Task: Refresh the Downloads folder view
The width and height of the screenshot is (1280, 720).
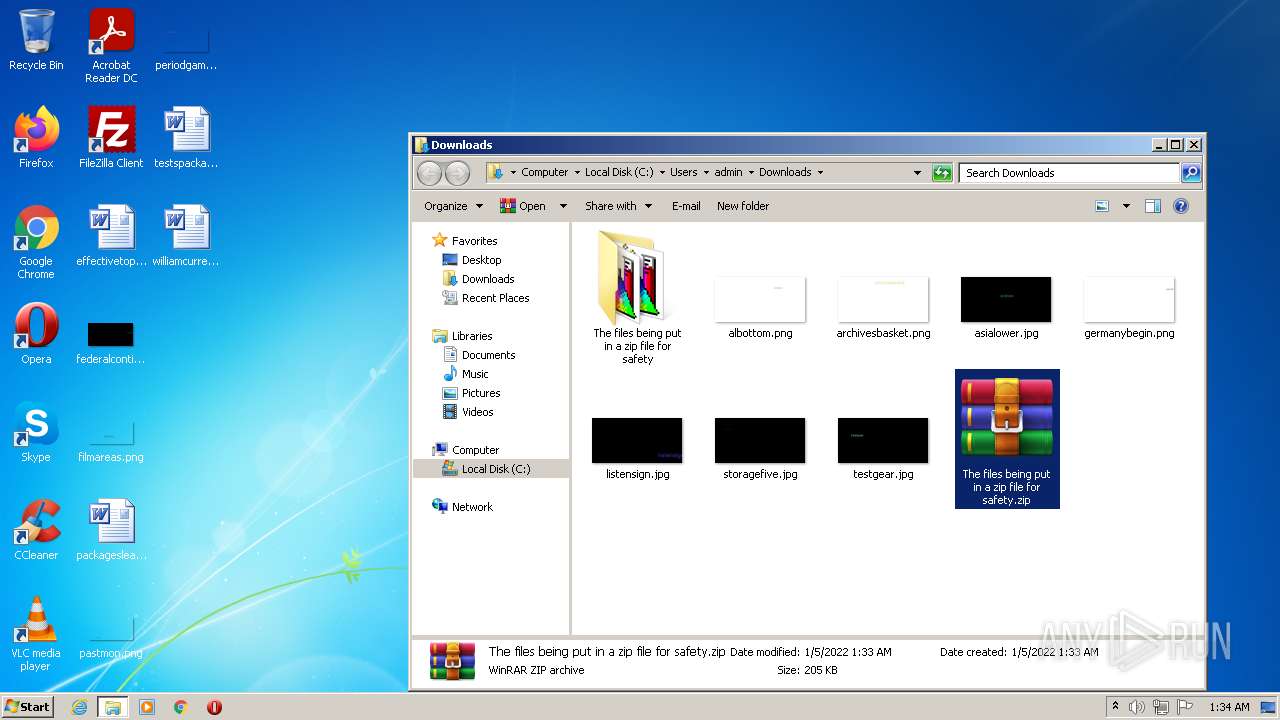Action: pyautogui.click(x=942, y=173)
